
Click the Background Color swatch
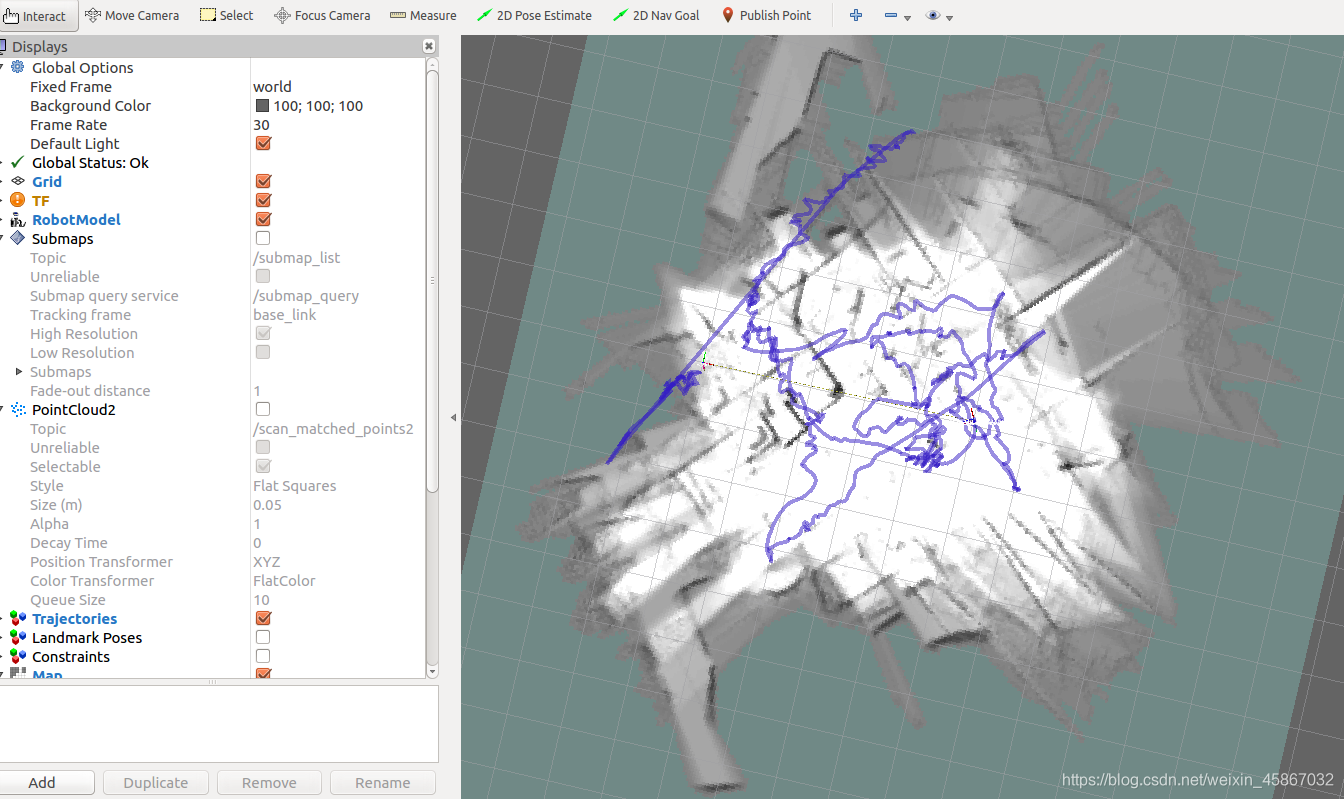pos(262,105)
